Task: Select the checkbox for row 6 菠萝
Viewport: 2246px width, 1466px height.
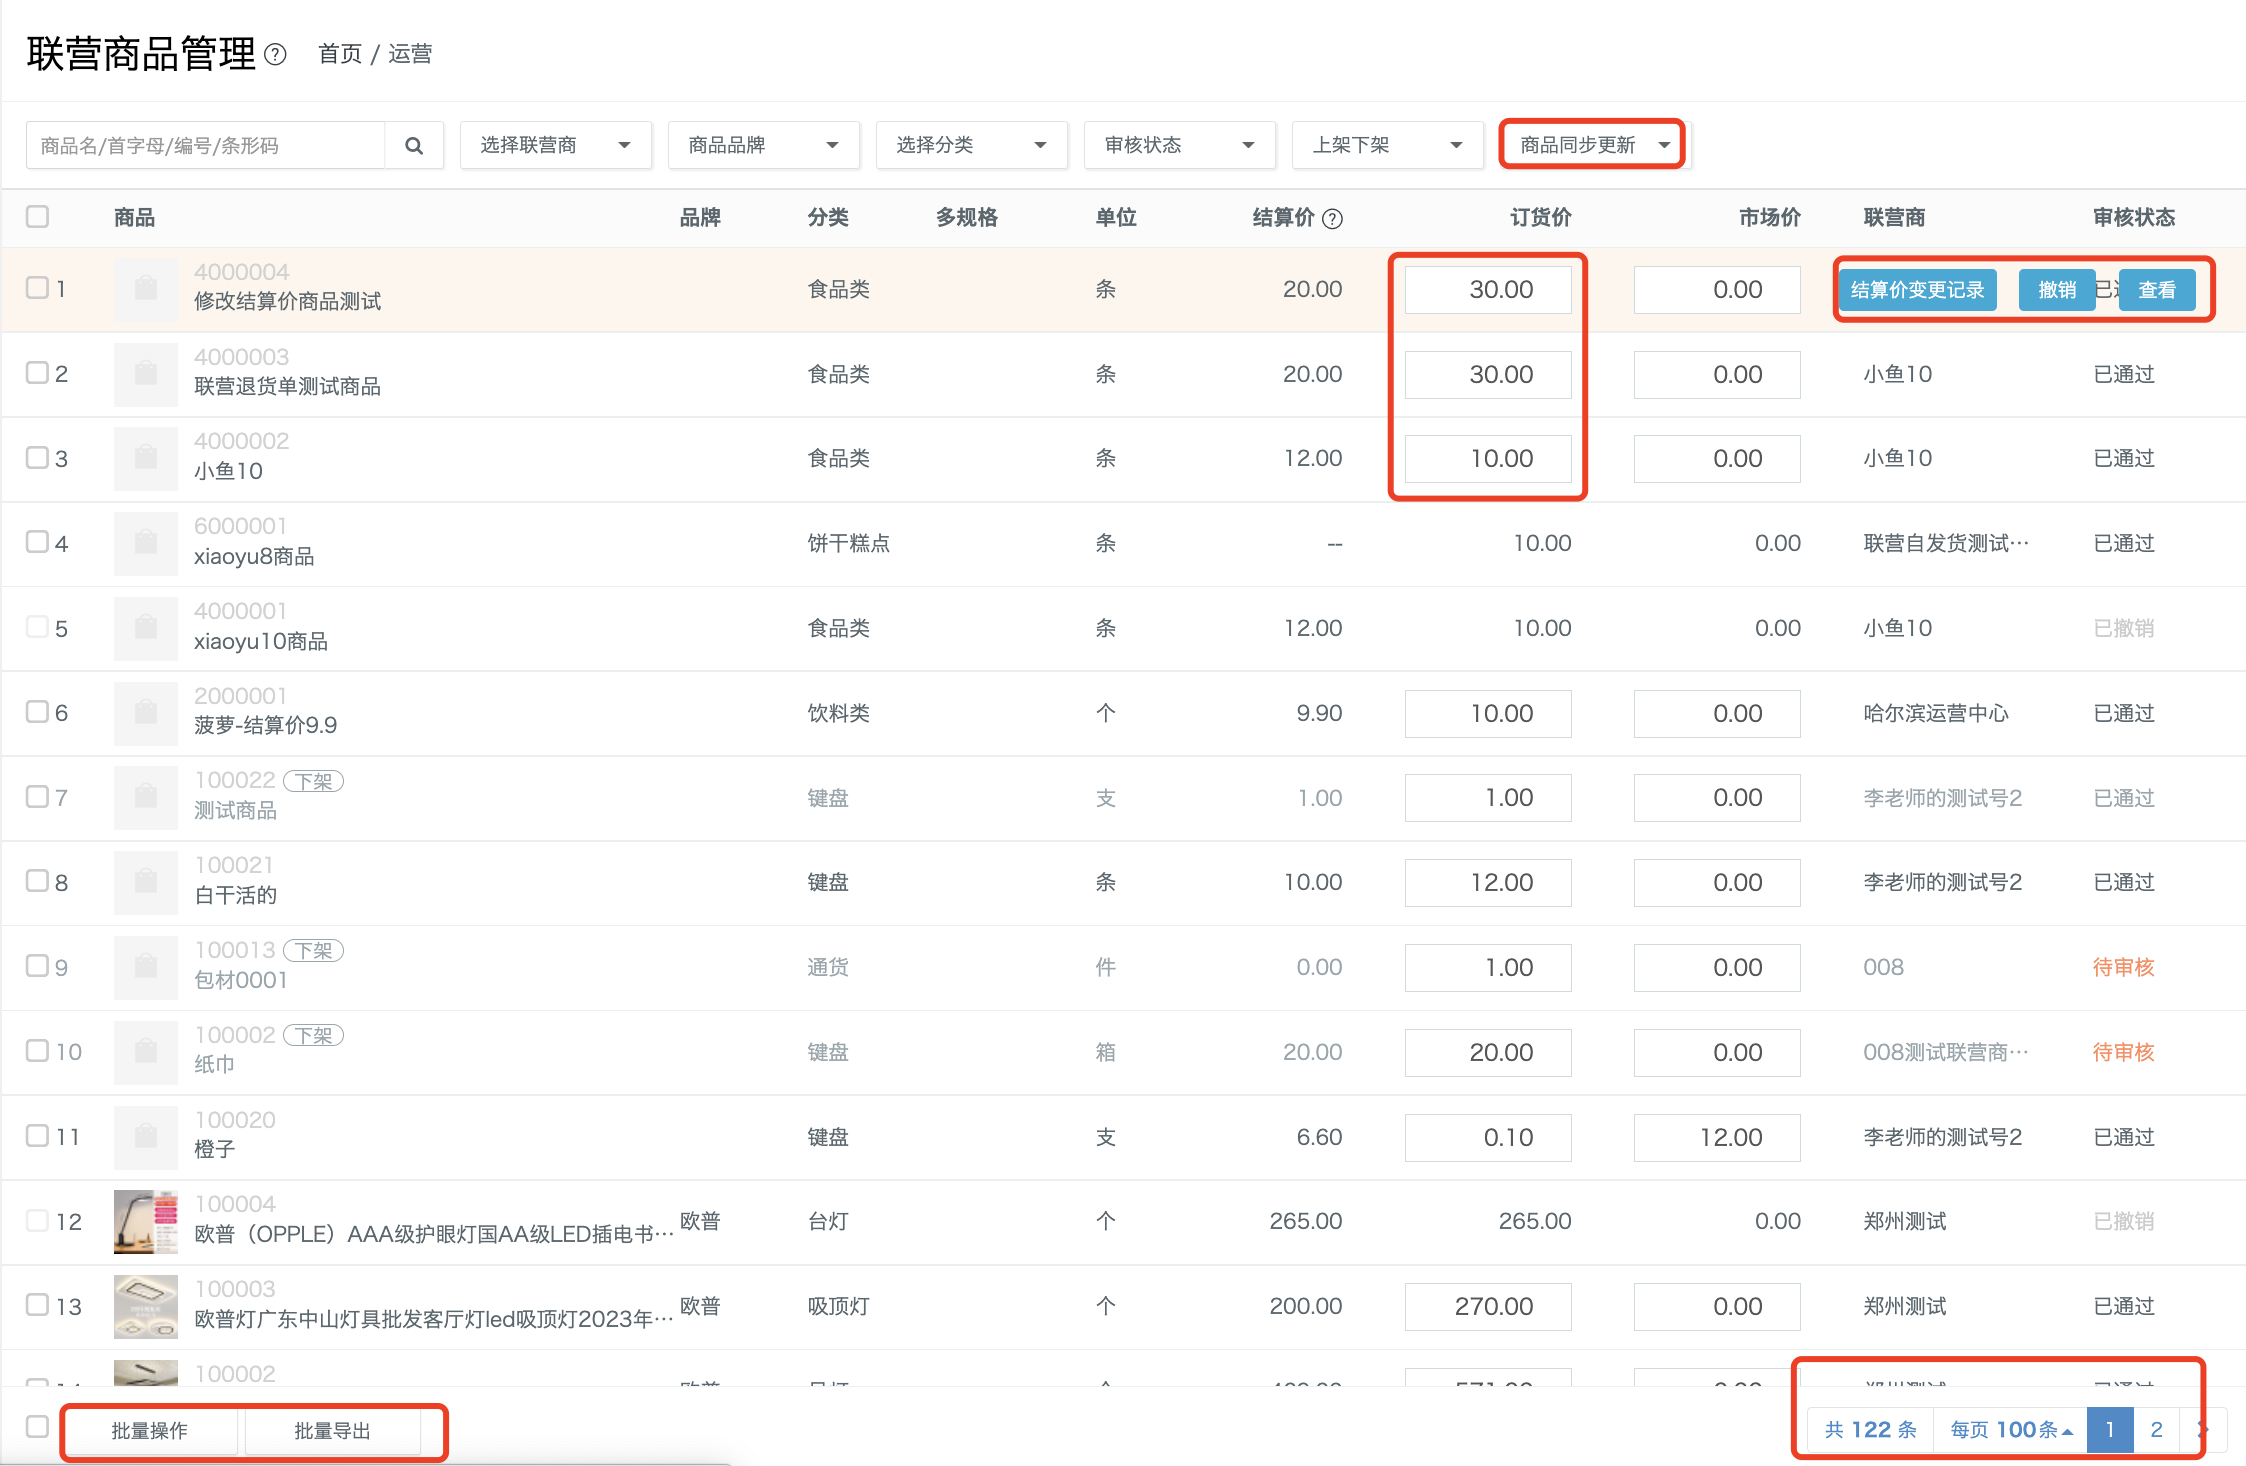Action: [37, 711]
